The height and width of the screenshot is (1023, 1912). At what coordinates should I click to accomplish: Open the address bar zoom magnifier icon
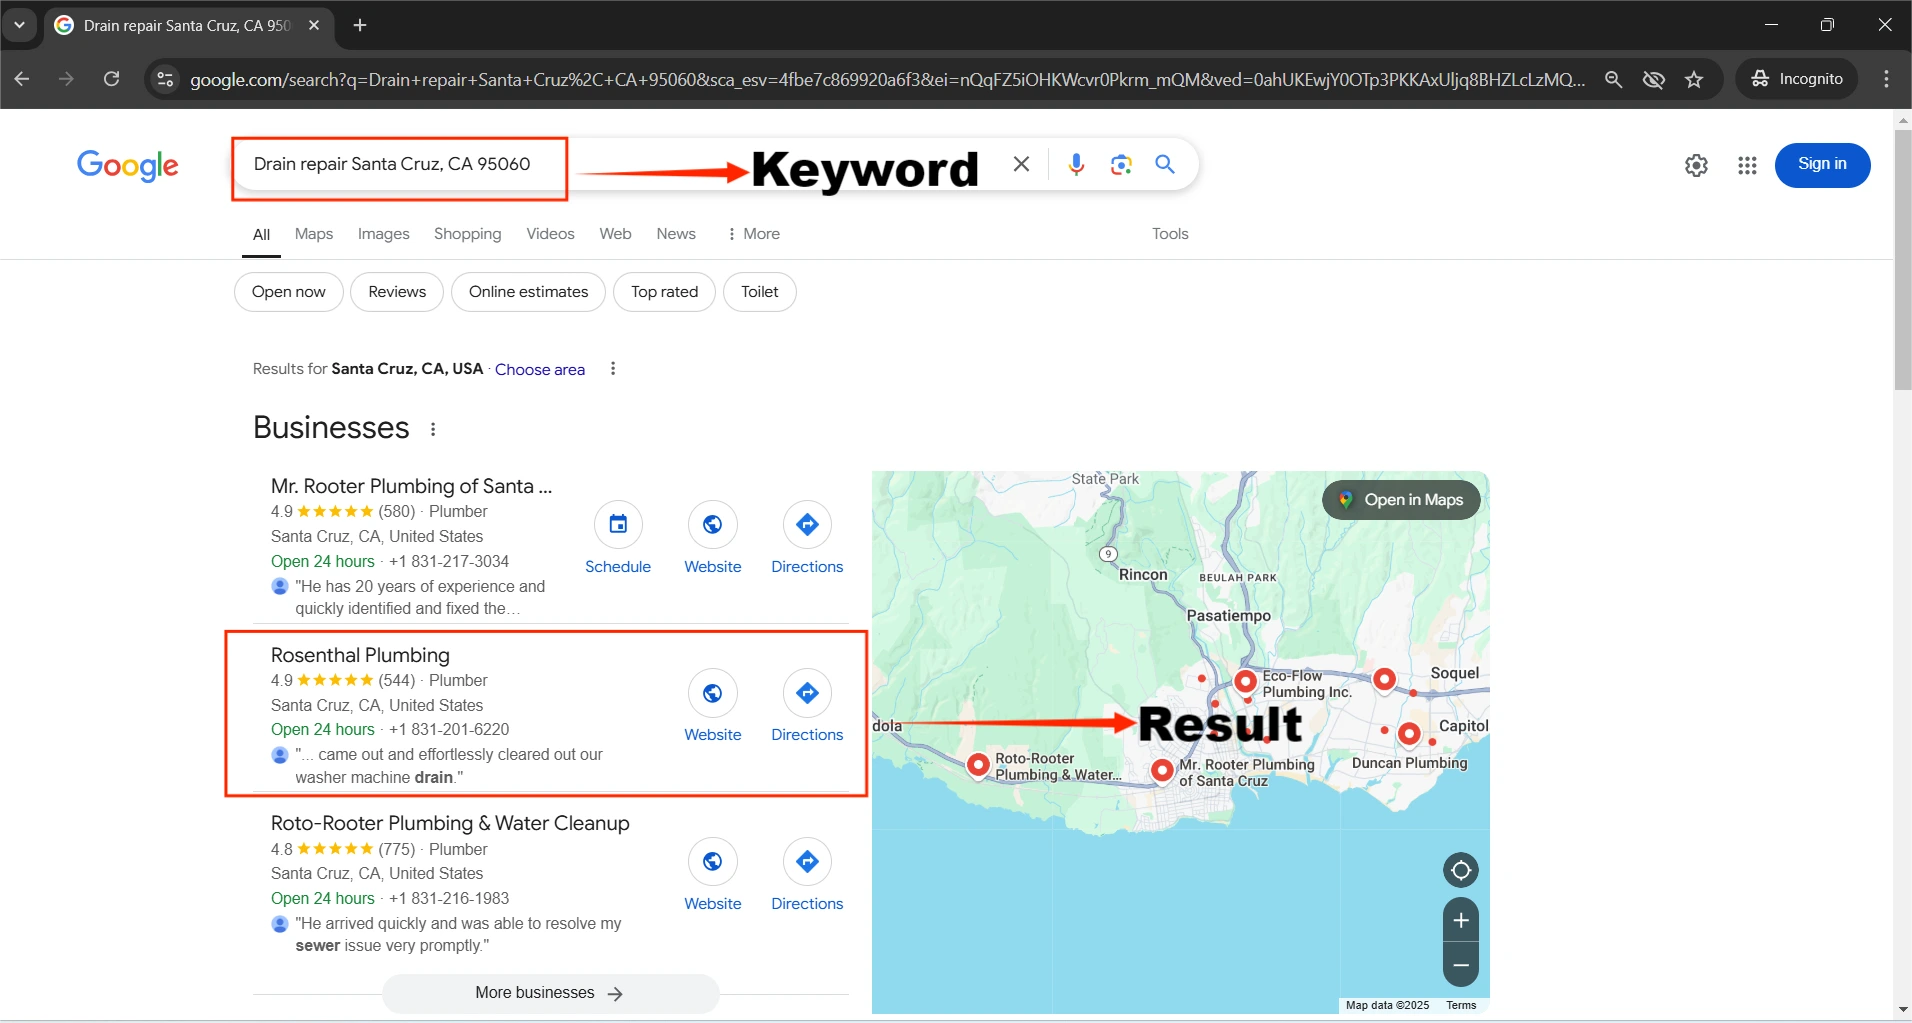[x=1613, y=79]
